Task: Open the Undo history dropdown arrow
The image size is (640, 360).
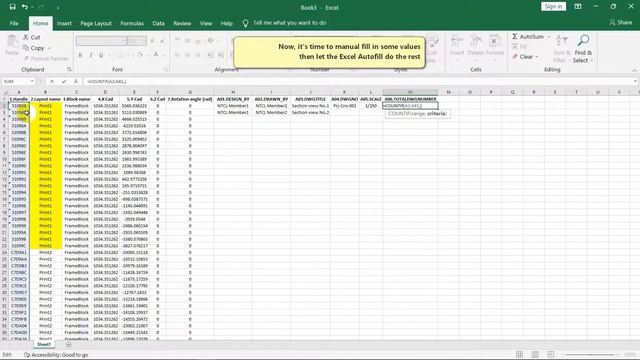Action: (32, 7)
